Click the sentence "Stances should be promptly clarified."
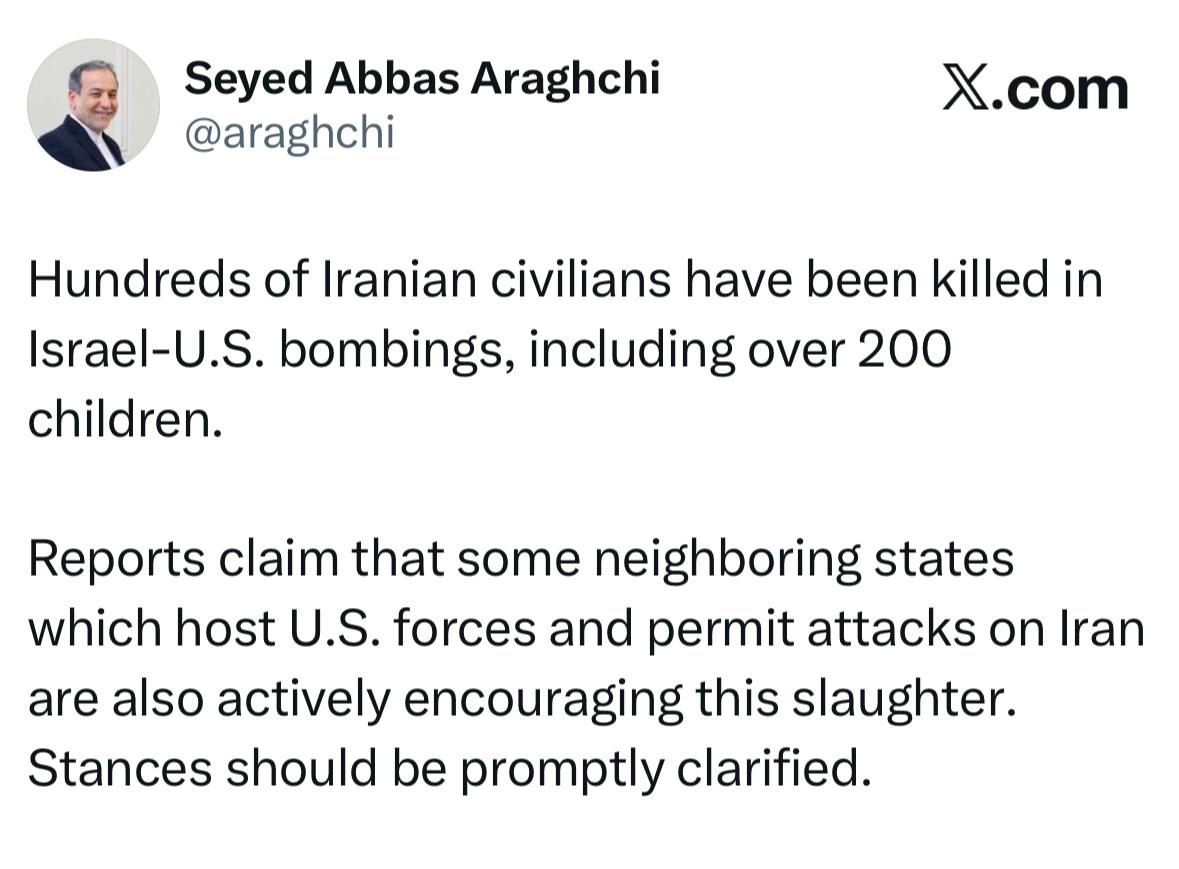 (x=444, y=769)
